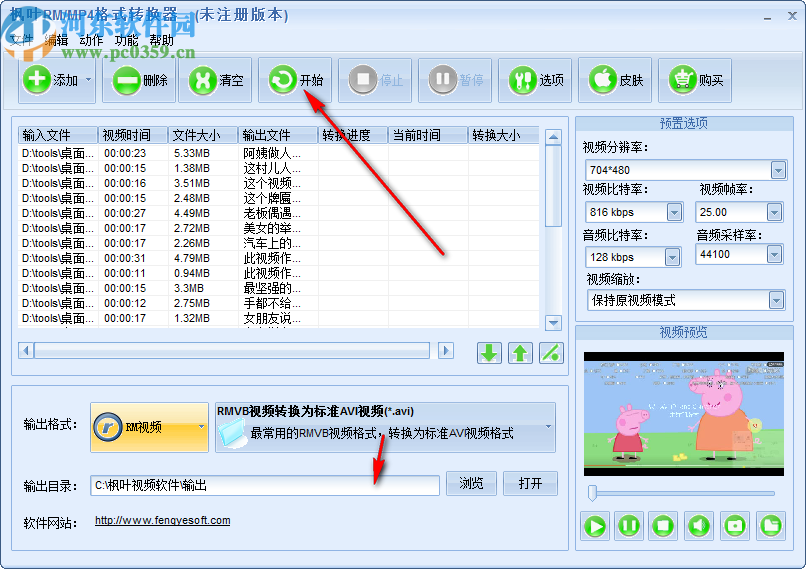Expand the 音频比特率 128 kbps dropdown
Viewport: 806px width, 569px height.
[x=672, y=257]
